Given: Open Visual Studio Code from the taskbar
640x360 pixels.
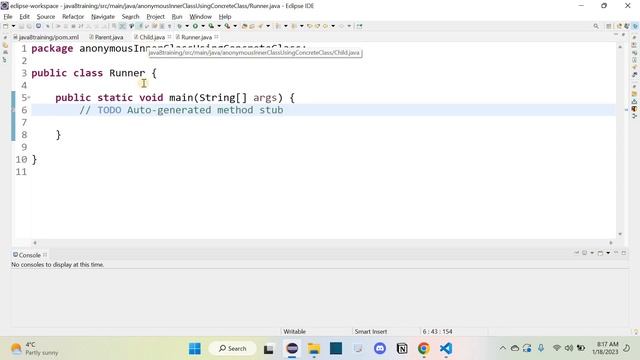Looking at the screenshot, I should 446,349.
